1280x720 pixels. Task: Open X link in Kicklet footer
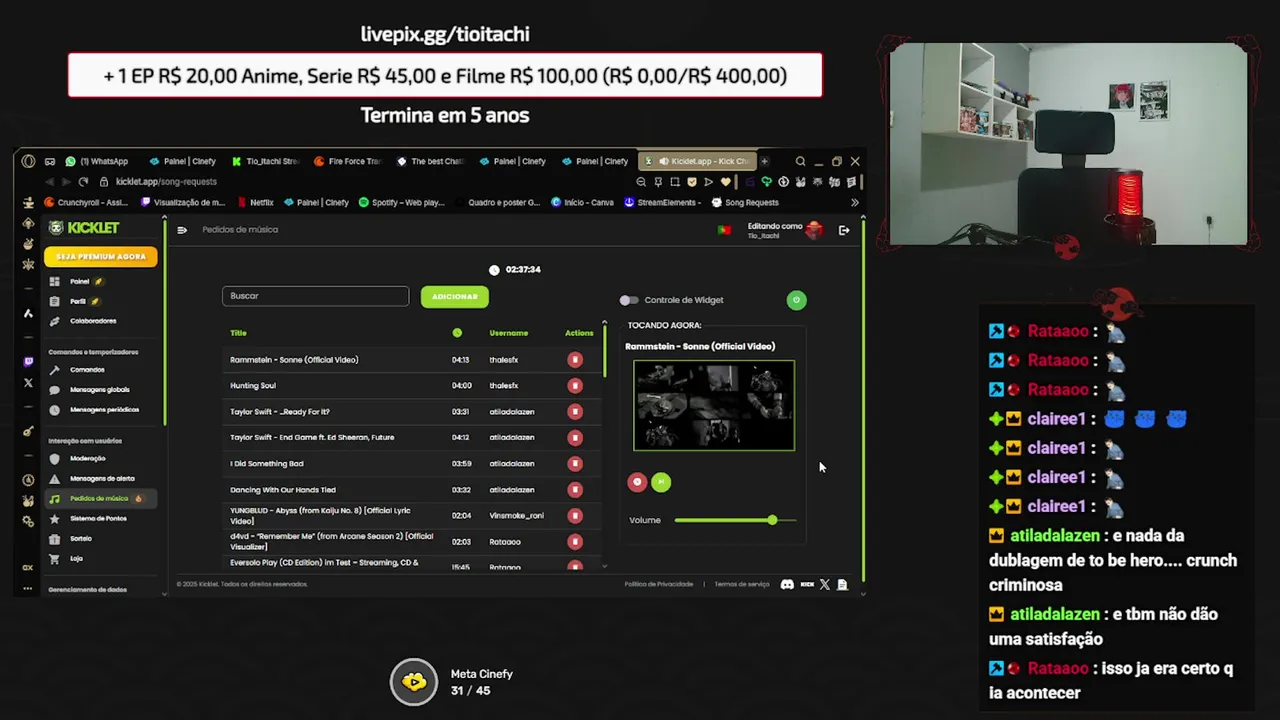click(x=824, y=584)
